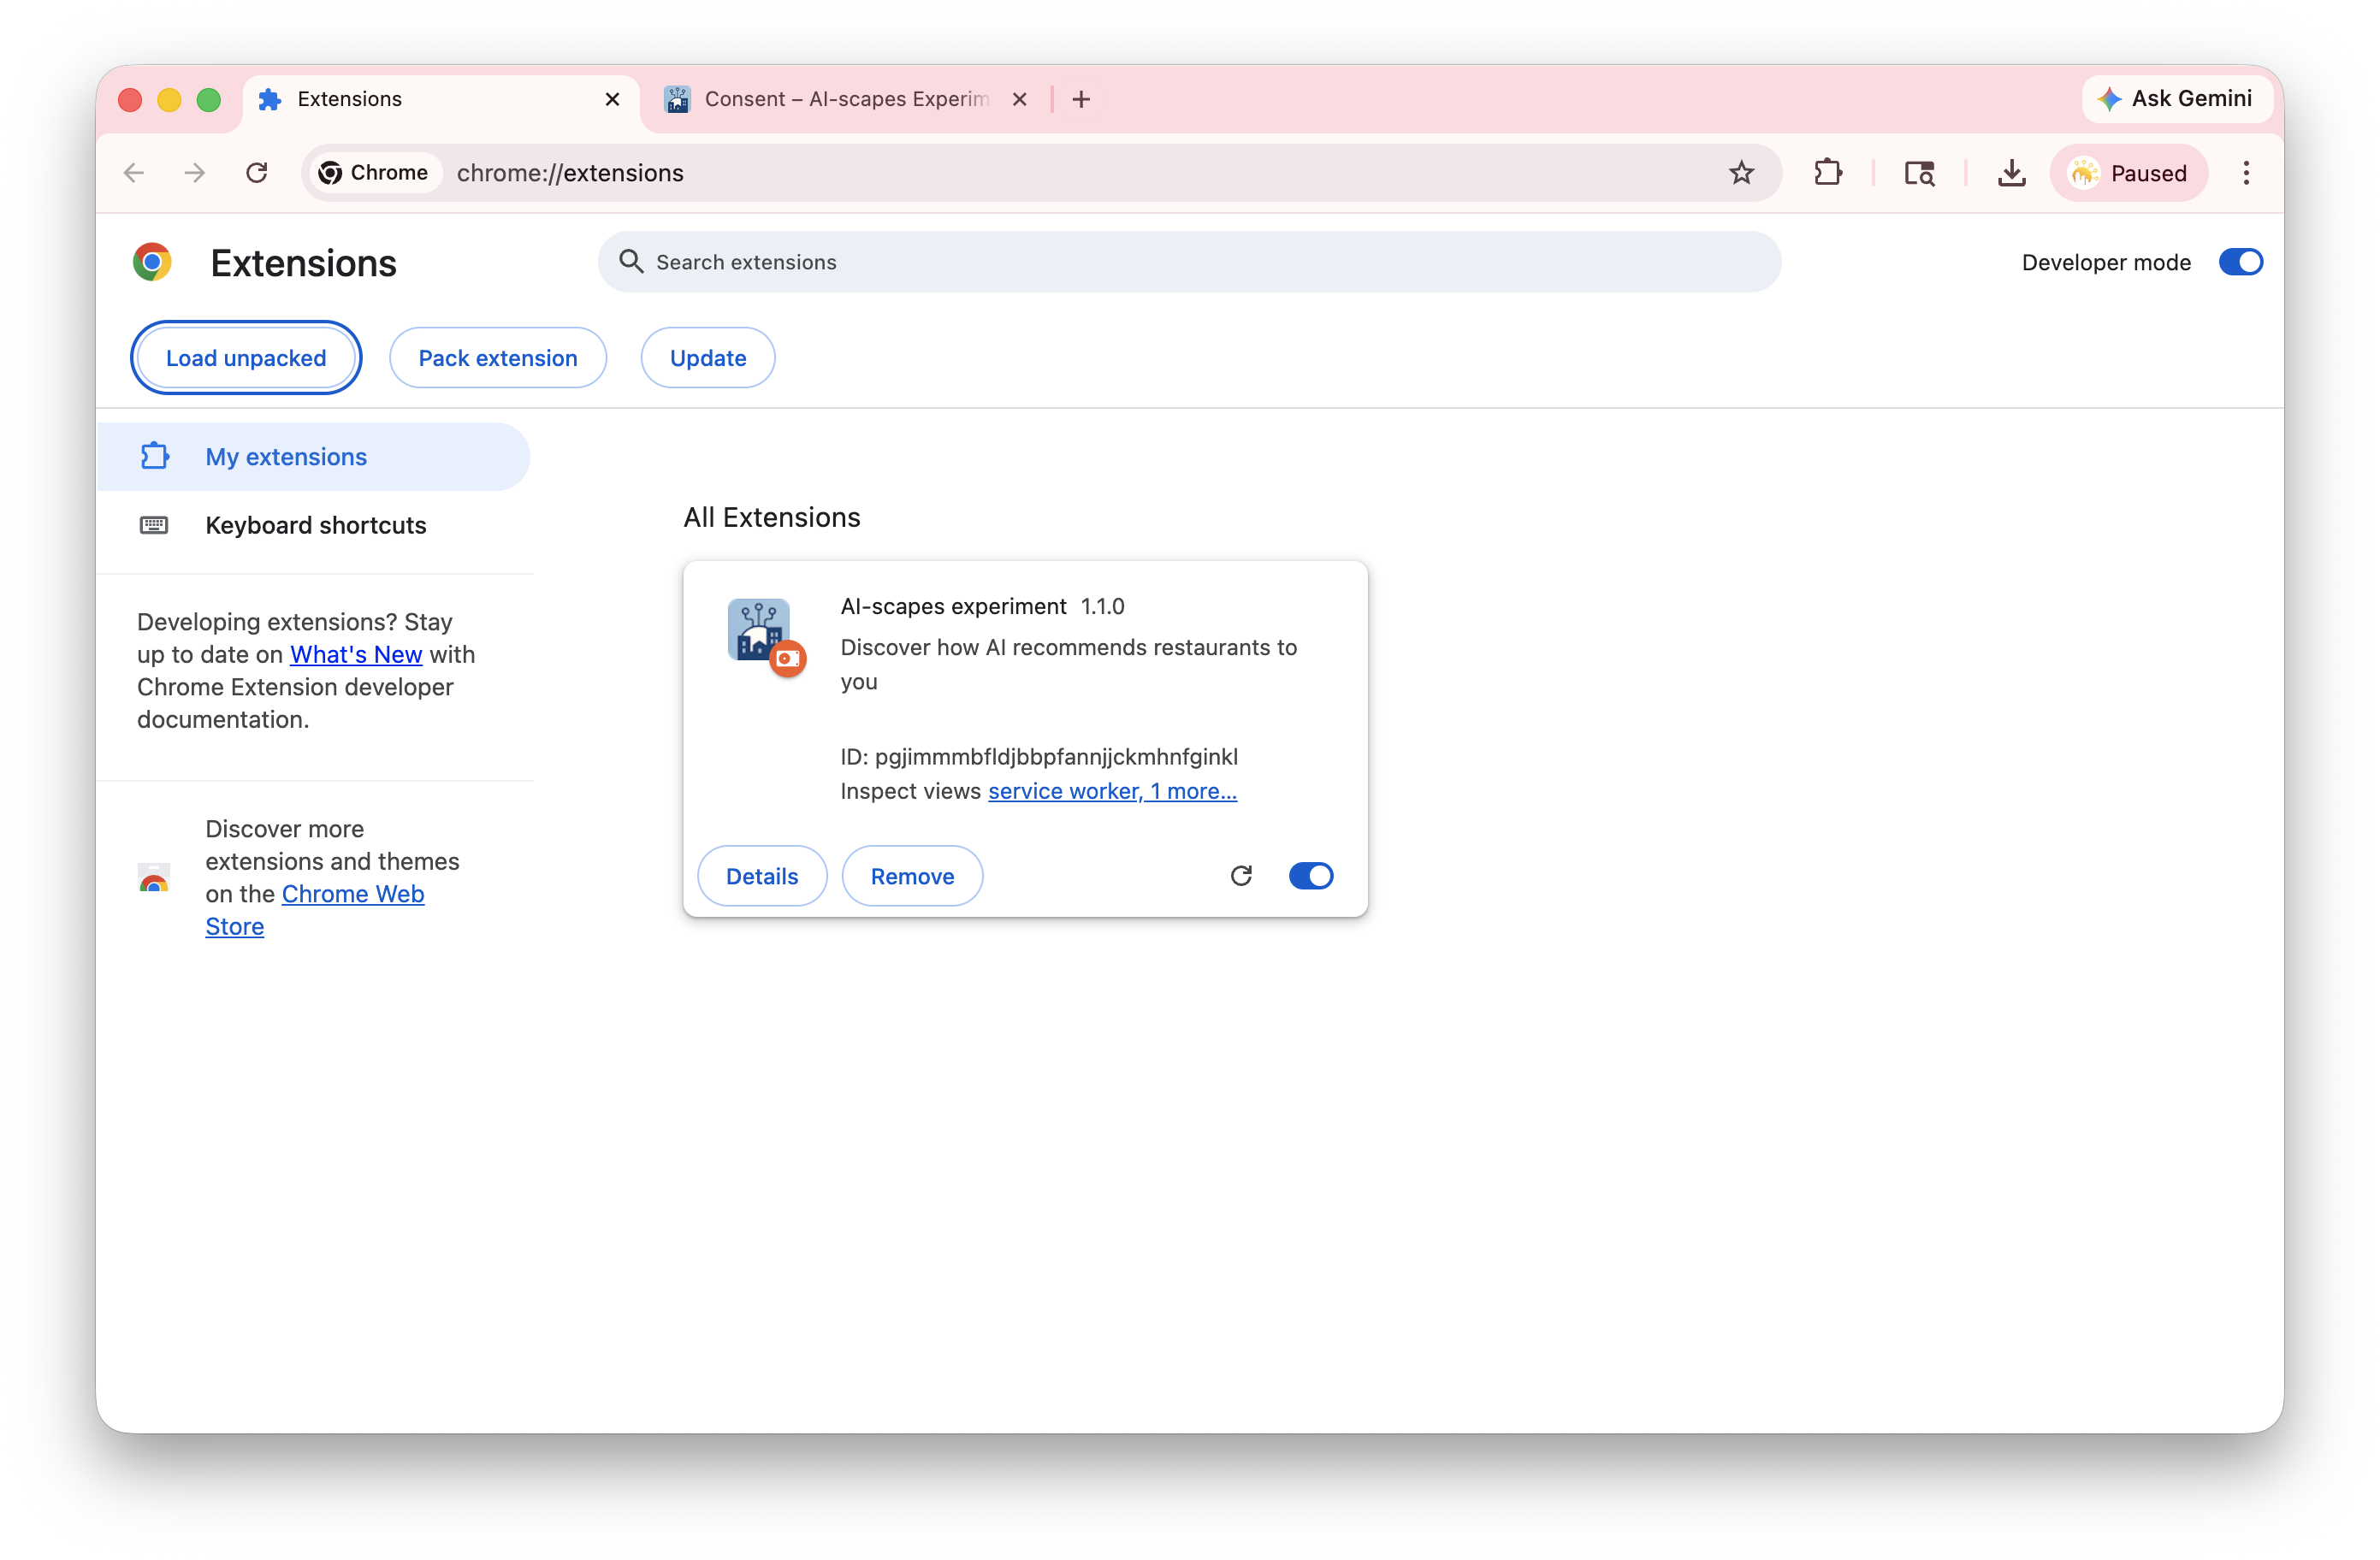This screenshot has height=1560, width=2380.
Task: Click the Pack extension button
Action: [498, 358]
